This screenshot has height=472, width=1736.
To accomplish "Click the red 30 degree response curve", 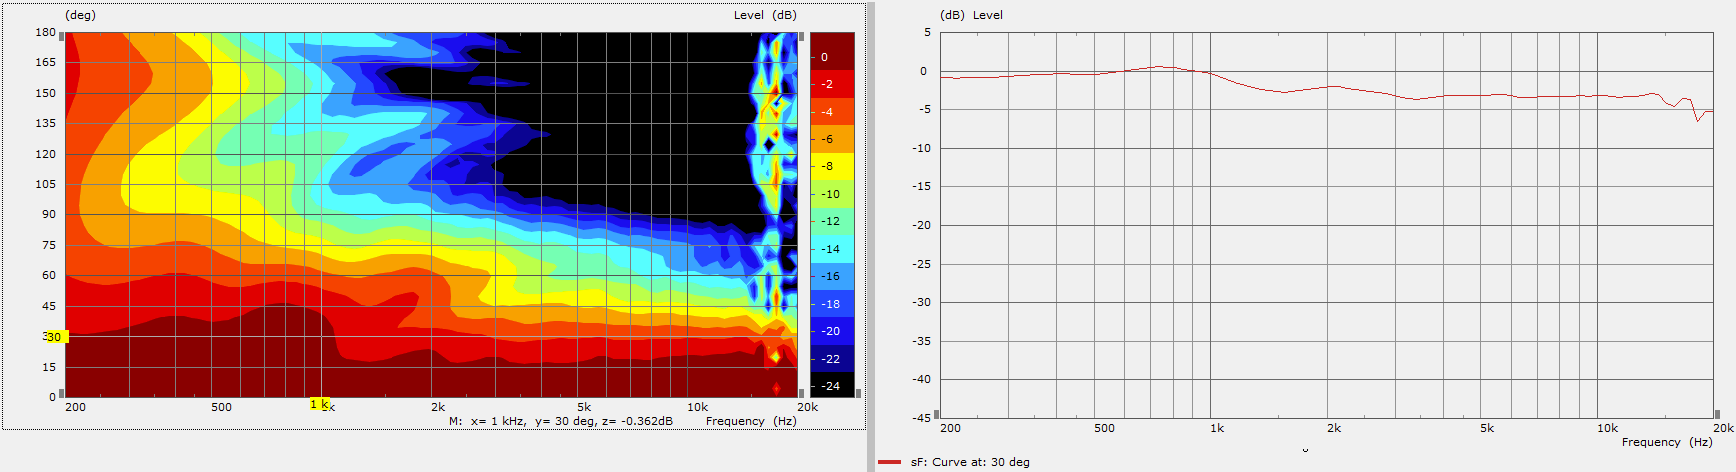I will click(1326, 88).
